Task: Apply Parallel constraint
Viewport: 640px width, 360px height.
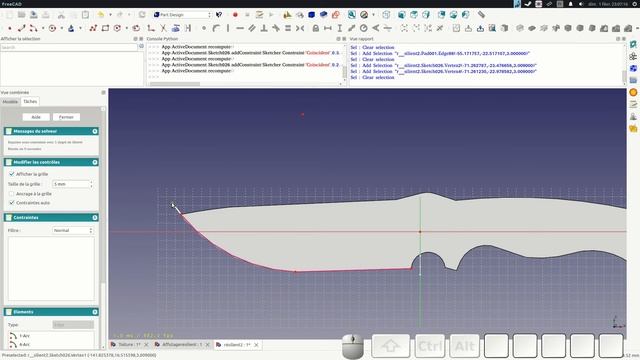Action: pos(252,28)
